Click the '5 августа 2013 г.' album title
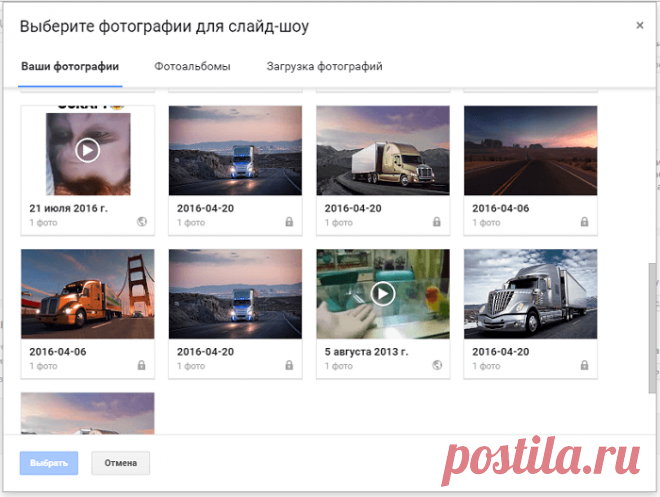This screenshot has height=497, width=660. 367,352
